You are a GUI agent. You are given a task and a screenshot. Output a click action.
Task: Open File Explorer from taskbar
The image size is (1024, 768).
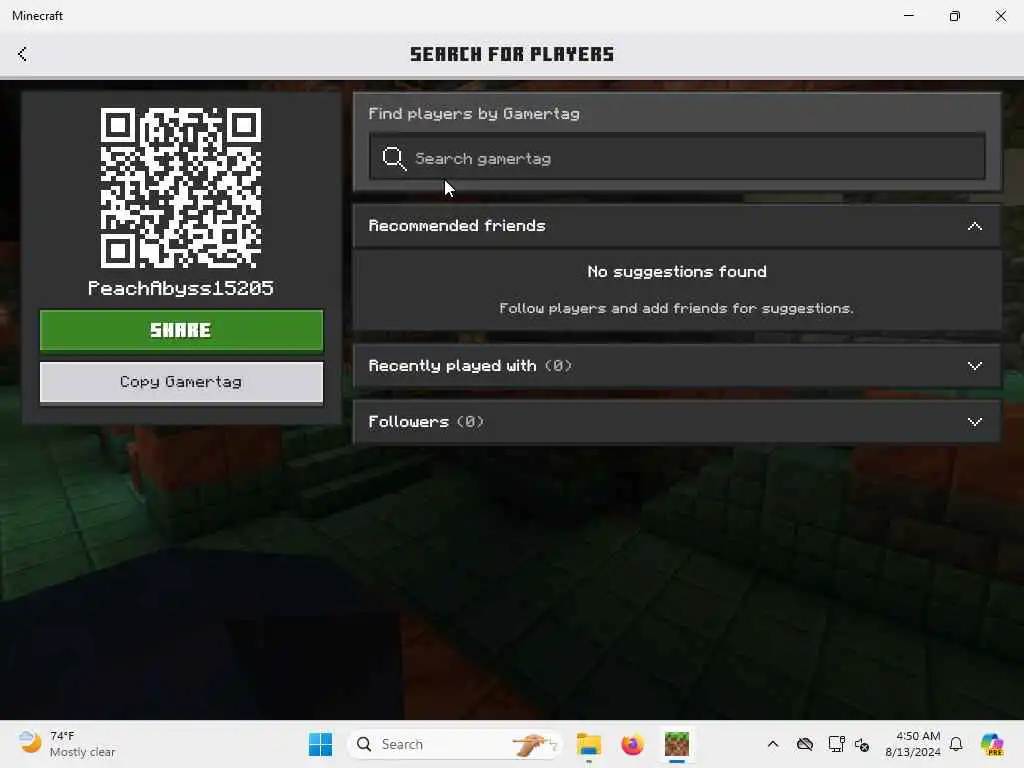[588, 744]
